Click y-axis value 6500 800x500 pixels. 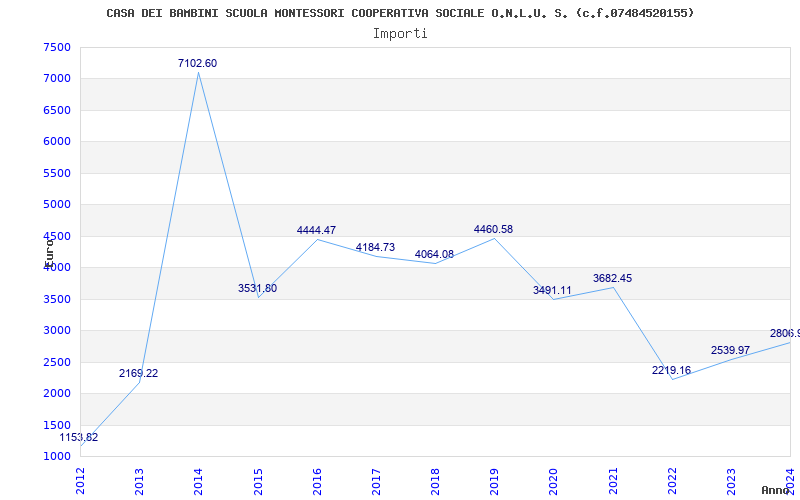[57, 110]
